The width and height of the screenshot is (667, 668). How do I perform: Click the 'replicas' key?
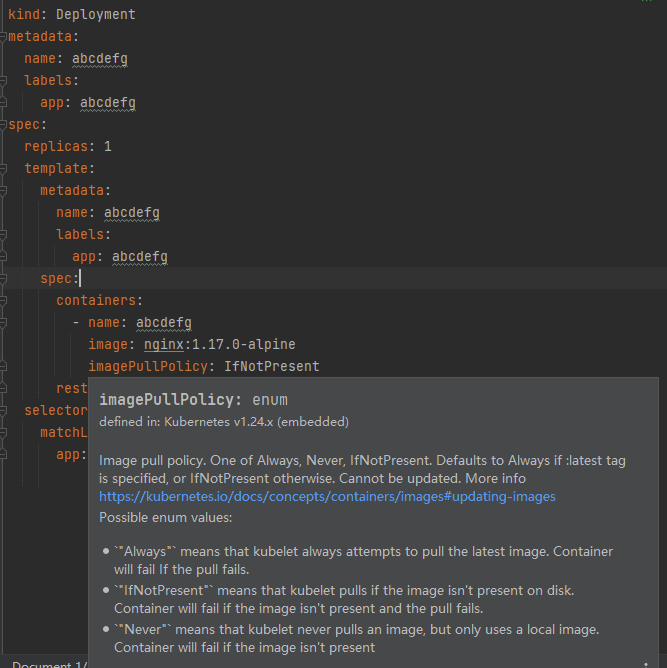pos(56,147)
